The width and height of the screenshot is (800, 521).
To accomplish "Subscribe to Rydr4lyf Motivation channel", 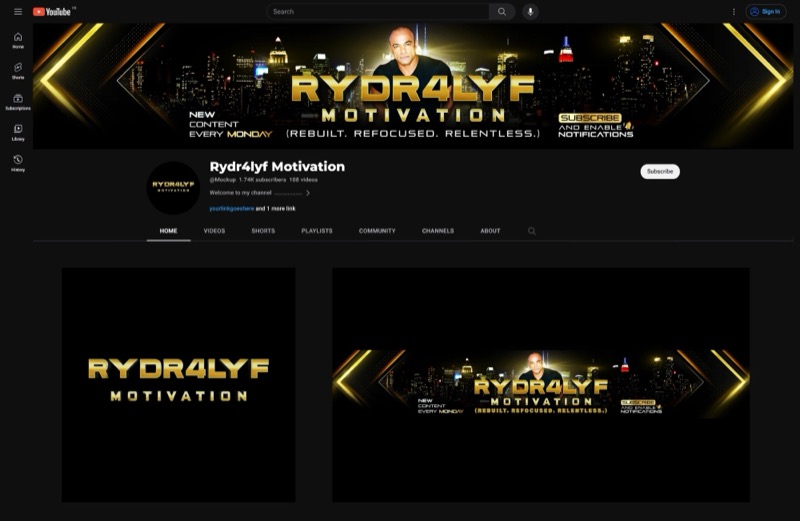I will [x=660, y=171].
